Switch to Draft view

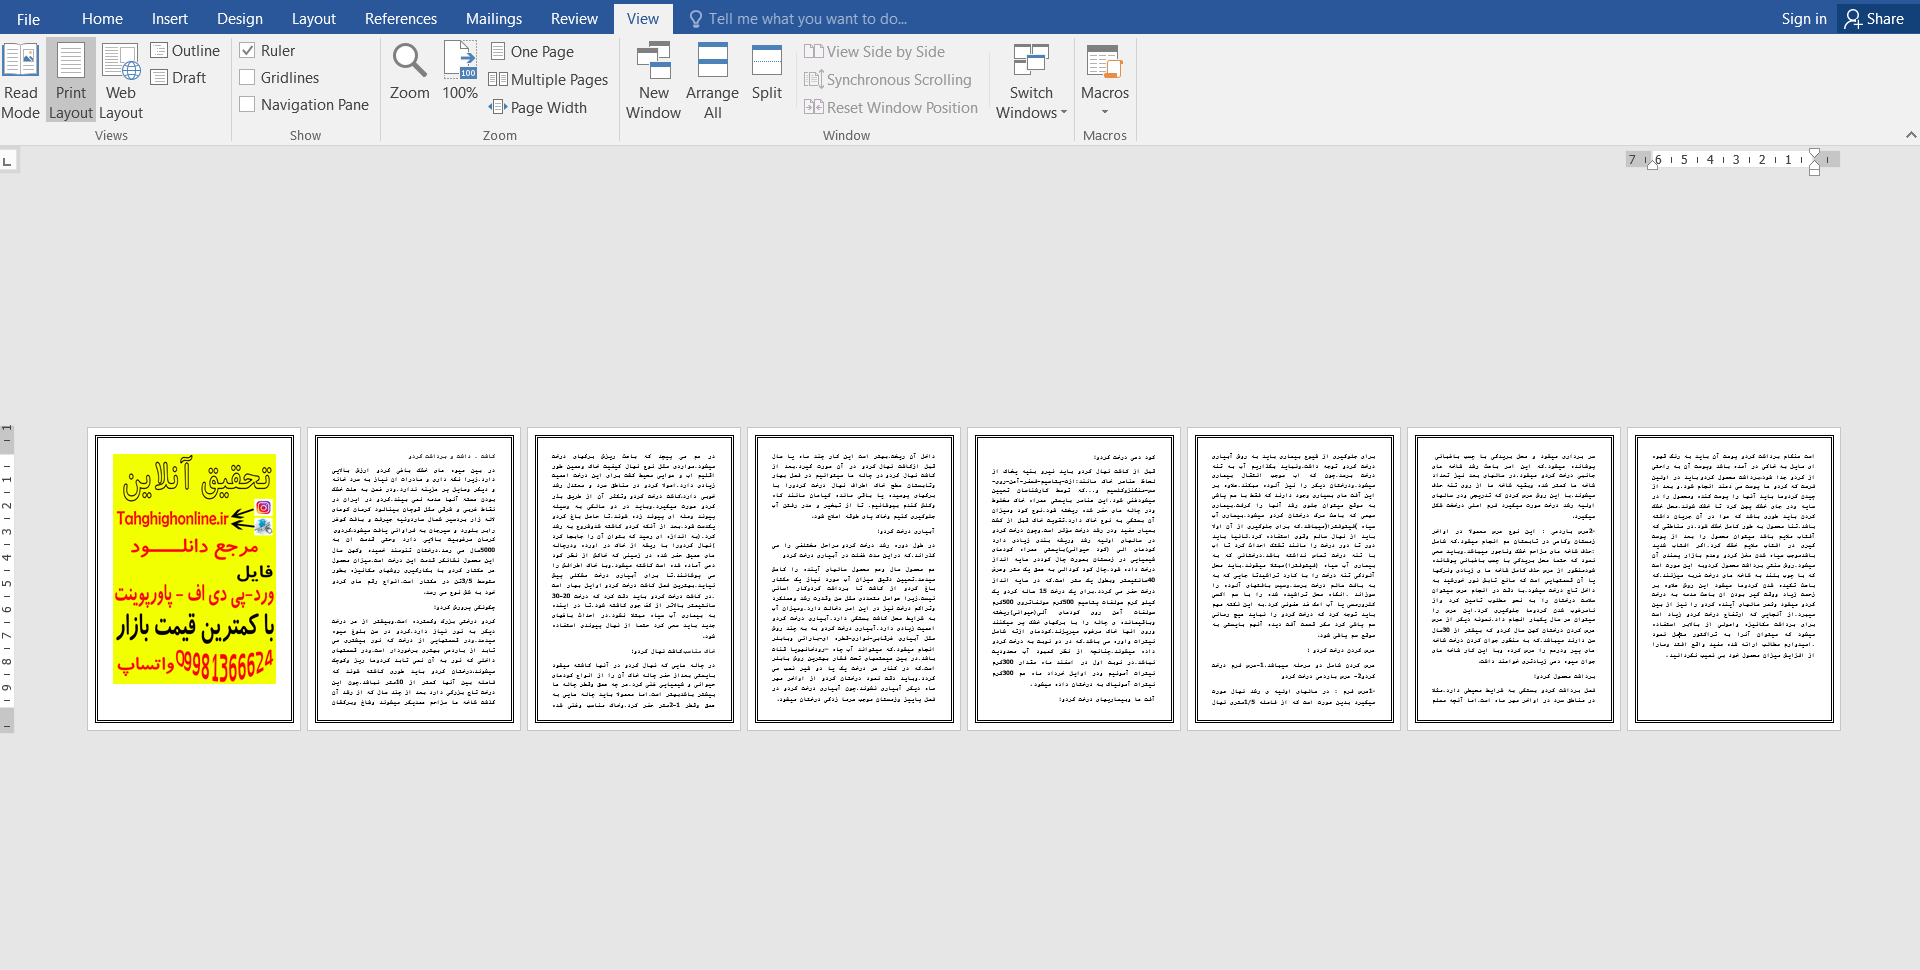click(x=179, y=78)
